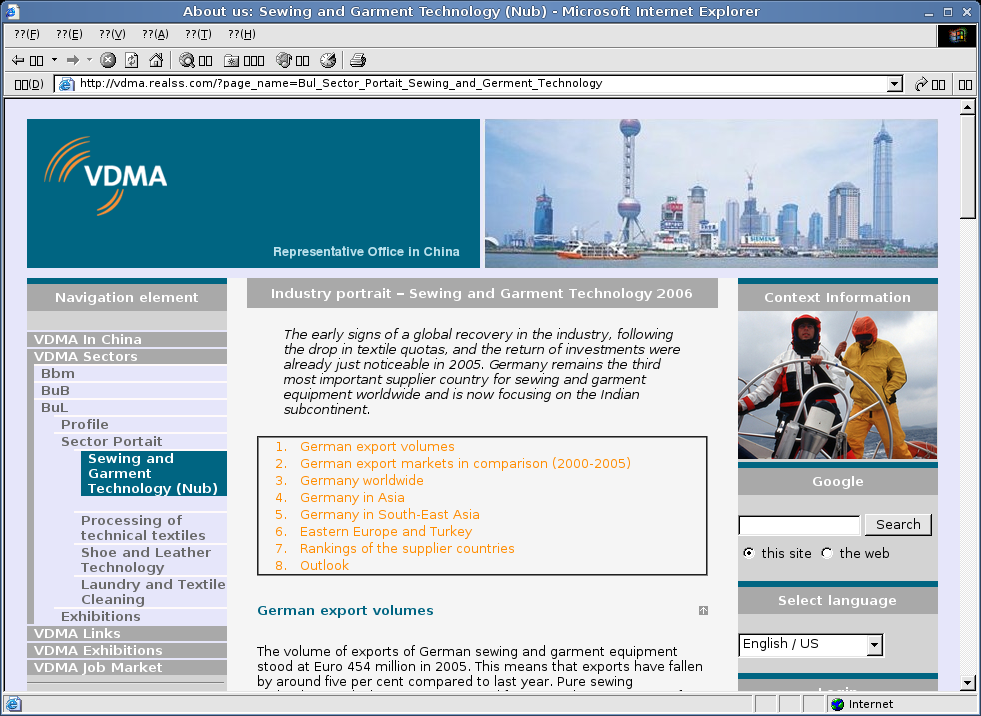This screenshot has width=981, height=716.
Task: Open Search via magnifier toolbar icon
Action: 187,60
